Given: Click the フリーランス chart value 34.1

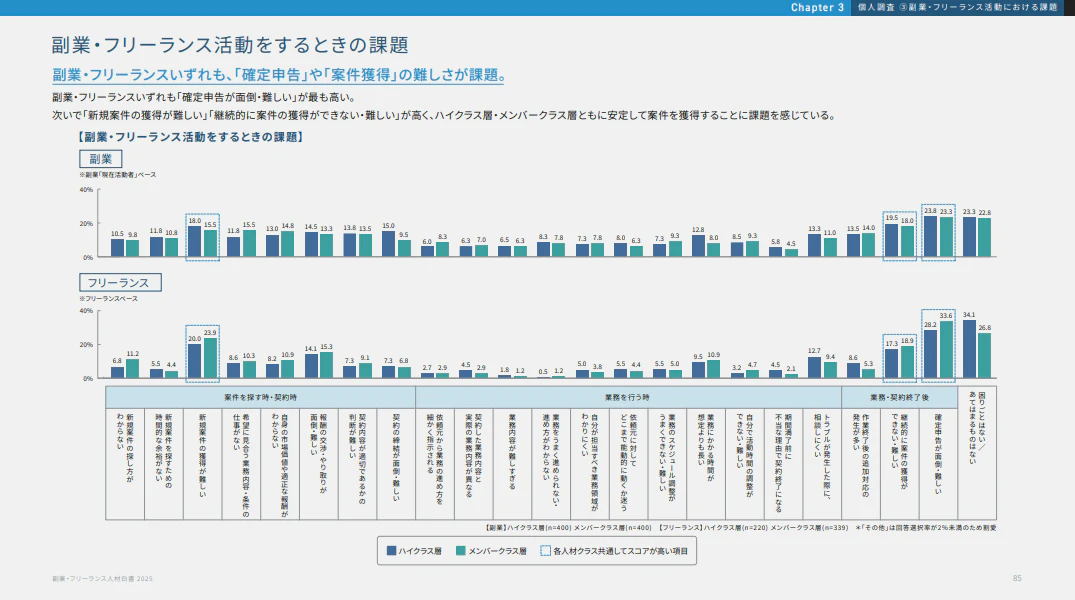Looking at the screenshot, I should (969, 315).
